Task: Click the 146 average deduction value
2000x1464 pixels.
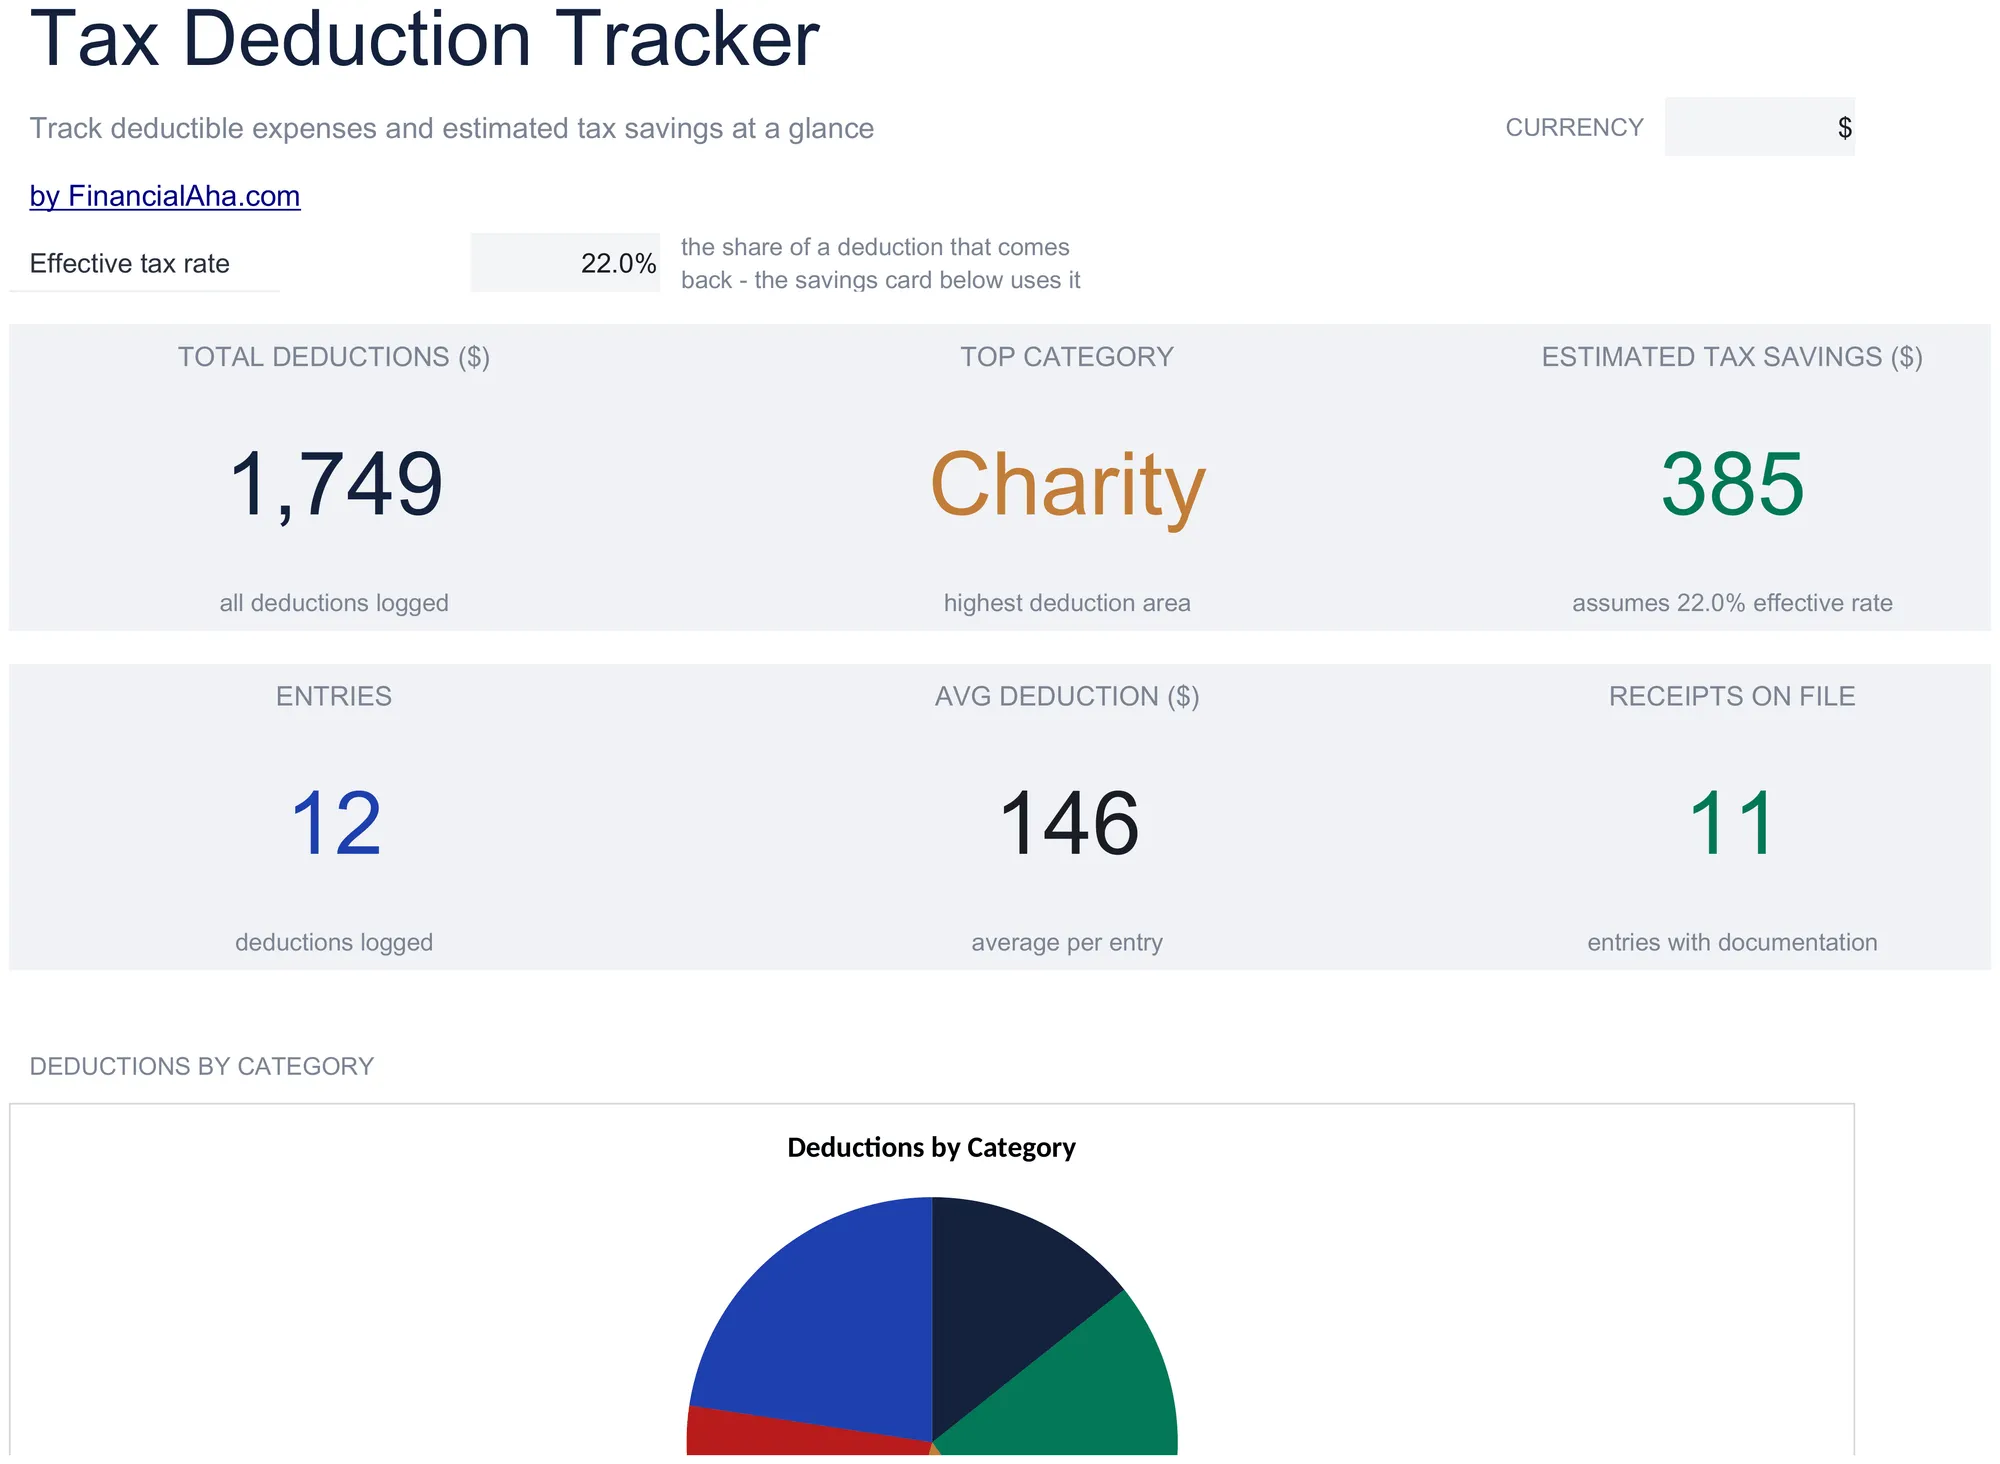Action: point(1068,824)
